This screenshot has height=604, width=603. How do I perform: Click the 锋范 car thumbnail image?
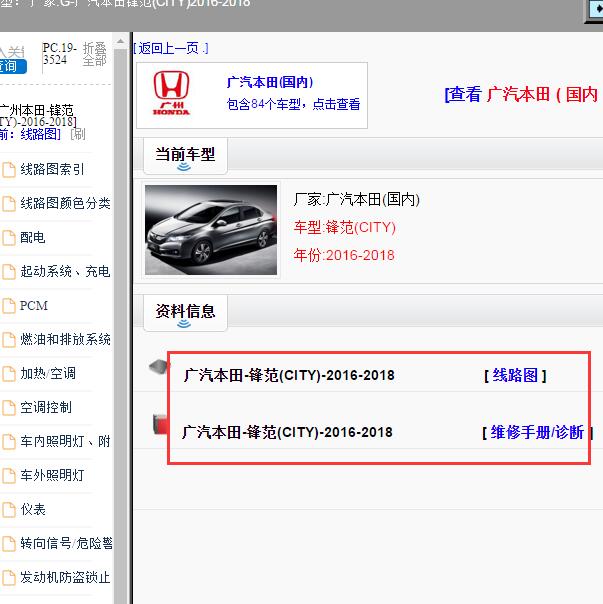click(211, 230)
